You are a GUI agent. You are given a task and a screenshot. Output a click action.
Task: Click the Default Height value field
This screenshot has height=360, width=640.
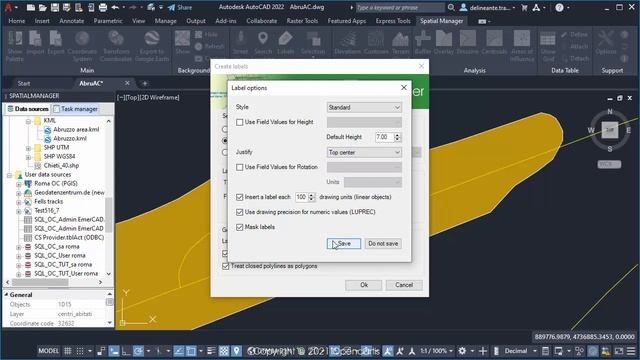384,137
